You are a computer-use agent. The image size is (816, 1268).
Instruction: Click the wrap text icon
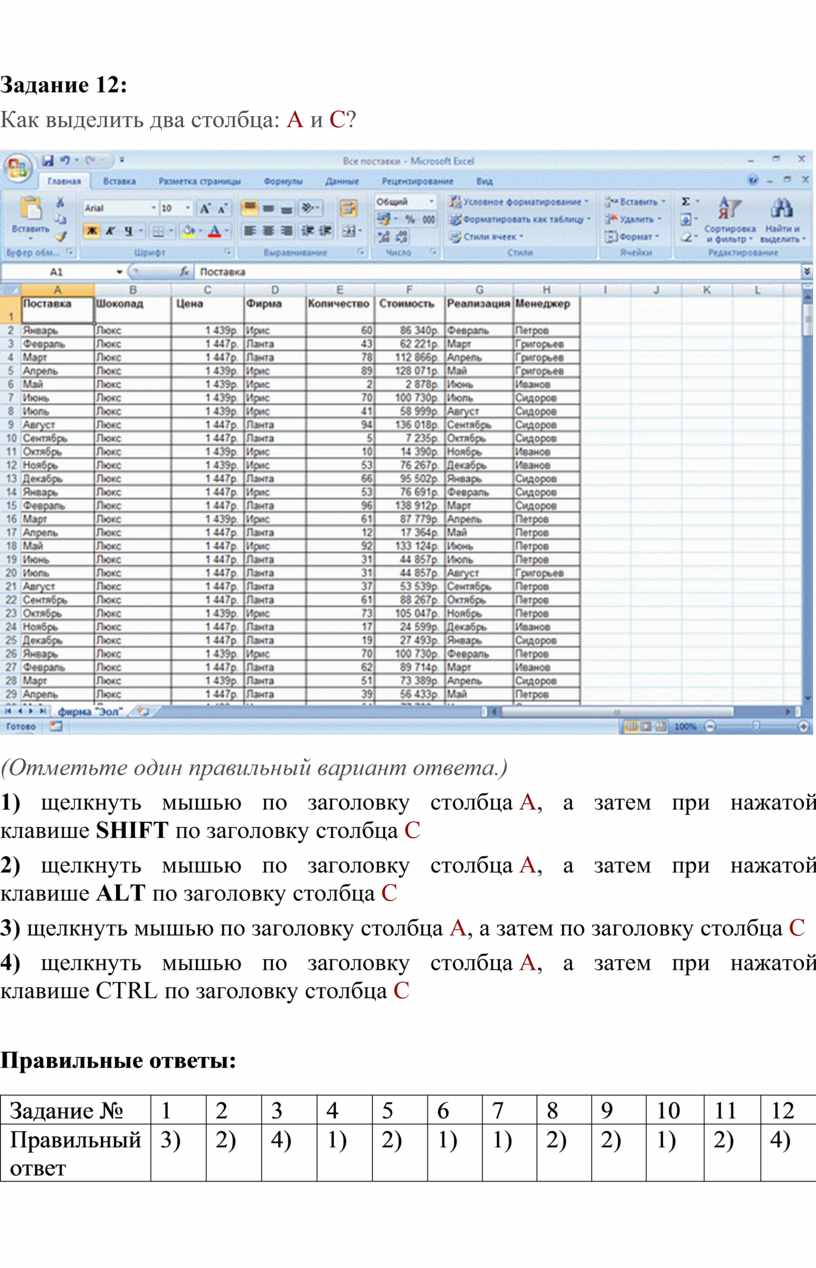(x=348, y=208)
